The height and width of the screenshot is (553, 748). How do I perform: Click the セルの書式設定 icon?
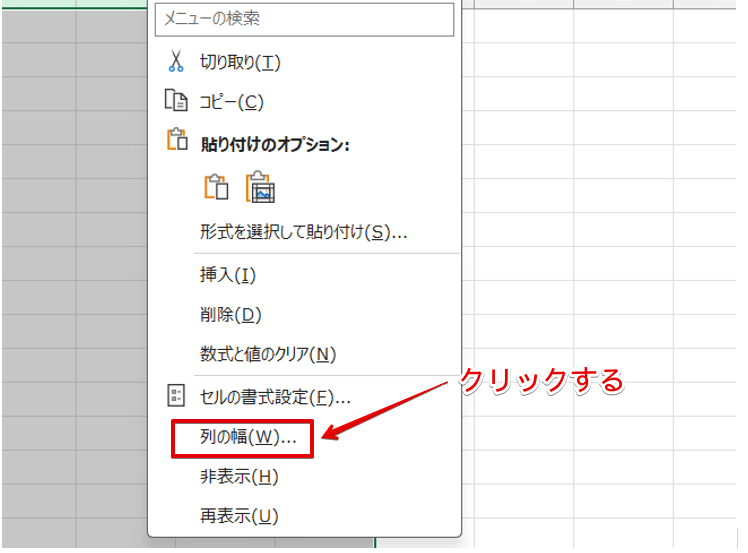pos(176,396)
